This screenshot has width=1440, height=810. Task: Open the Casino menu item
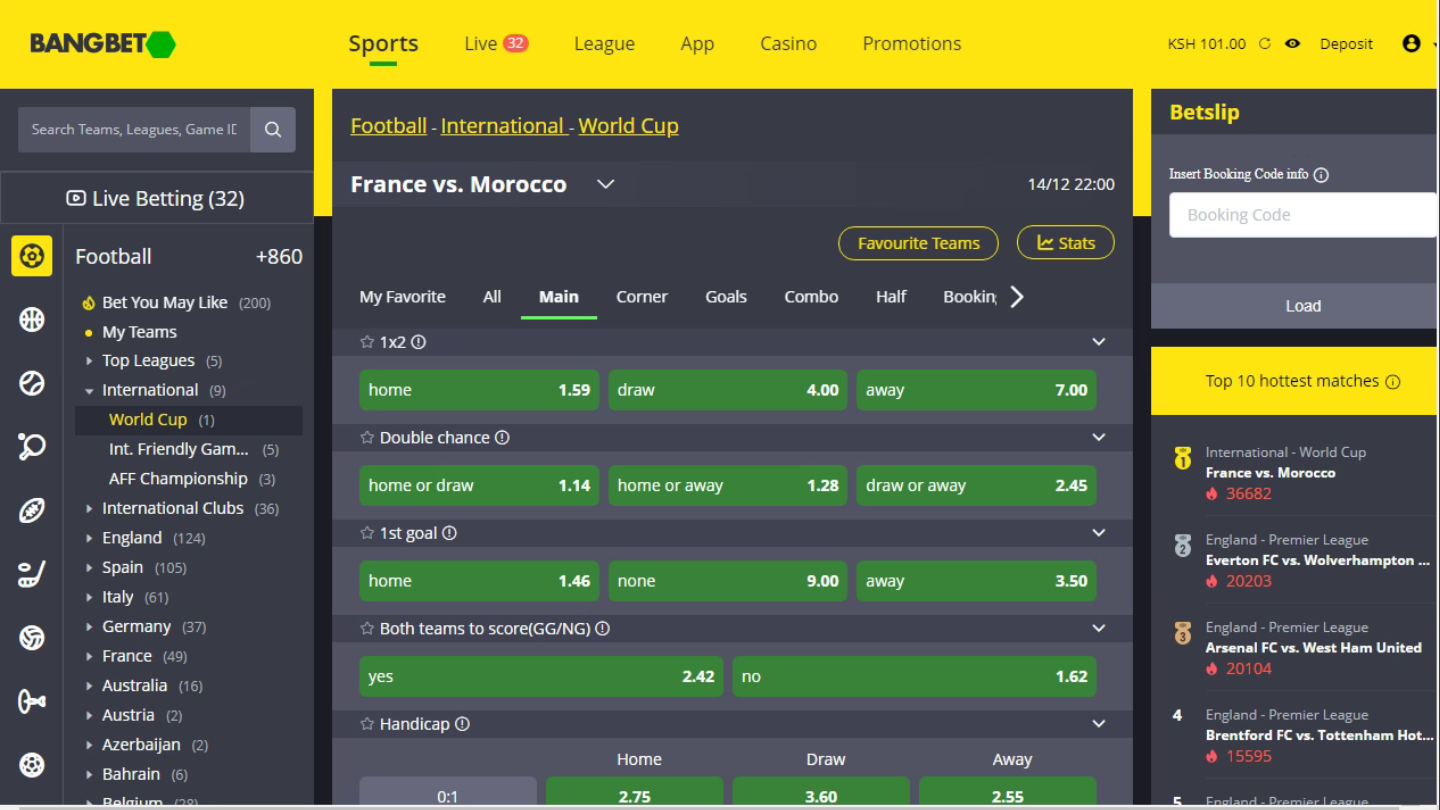[x=788, y=44]
